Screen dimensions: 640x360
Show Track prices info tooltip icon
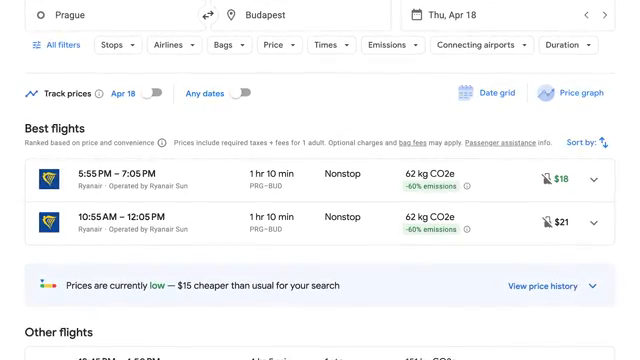click(99, 94)
